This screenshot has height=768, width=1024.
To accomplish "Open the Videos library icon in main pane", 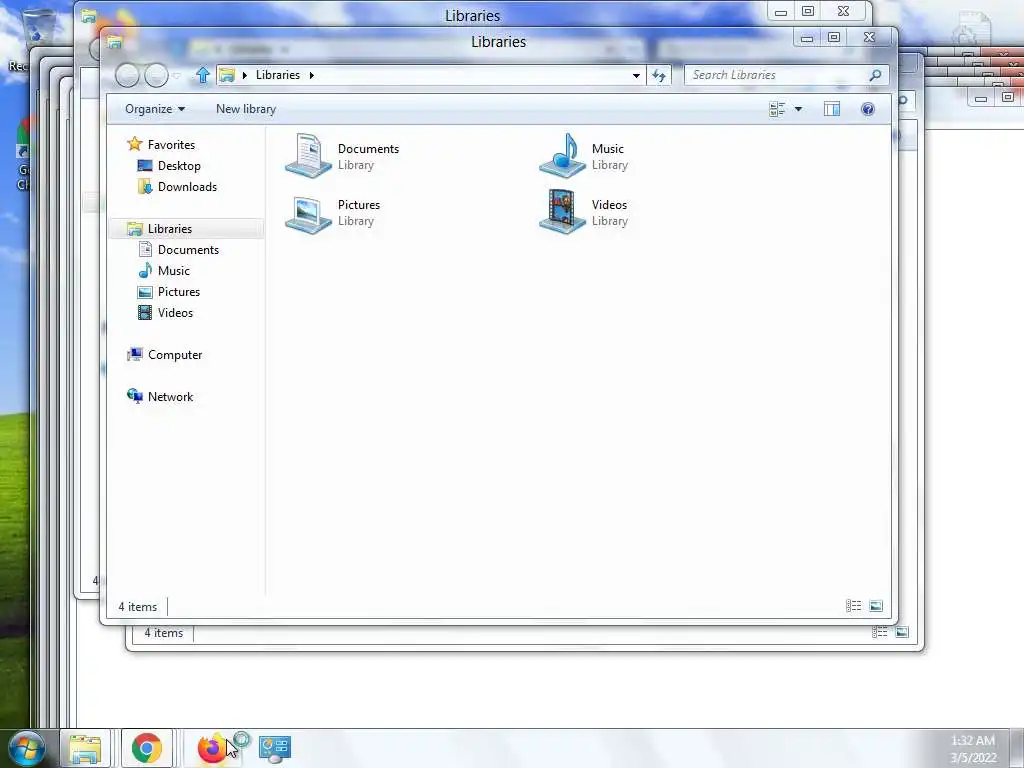I will 562,212.
